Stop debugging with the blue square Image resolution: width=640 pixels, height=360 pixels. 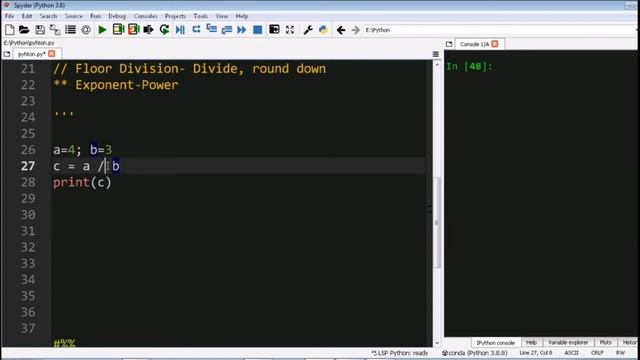tap(258, 30)
